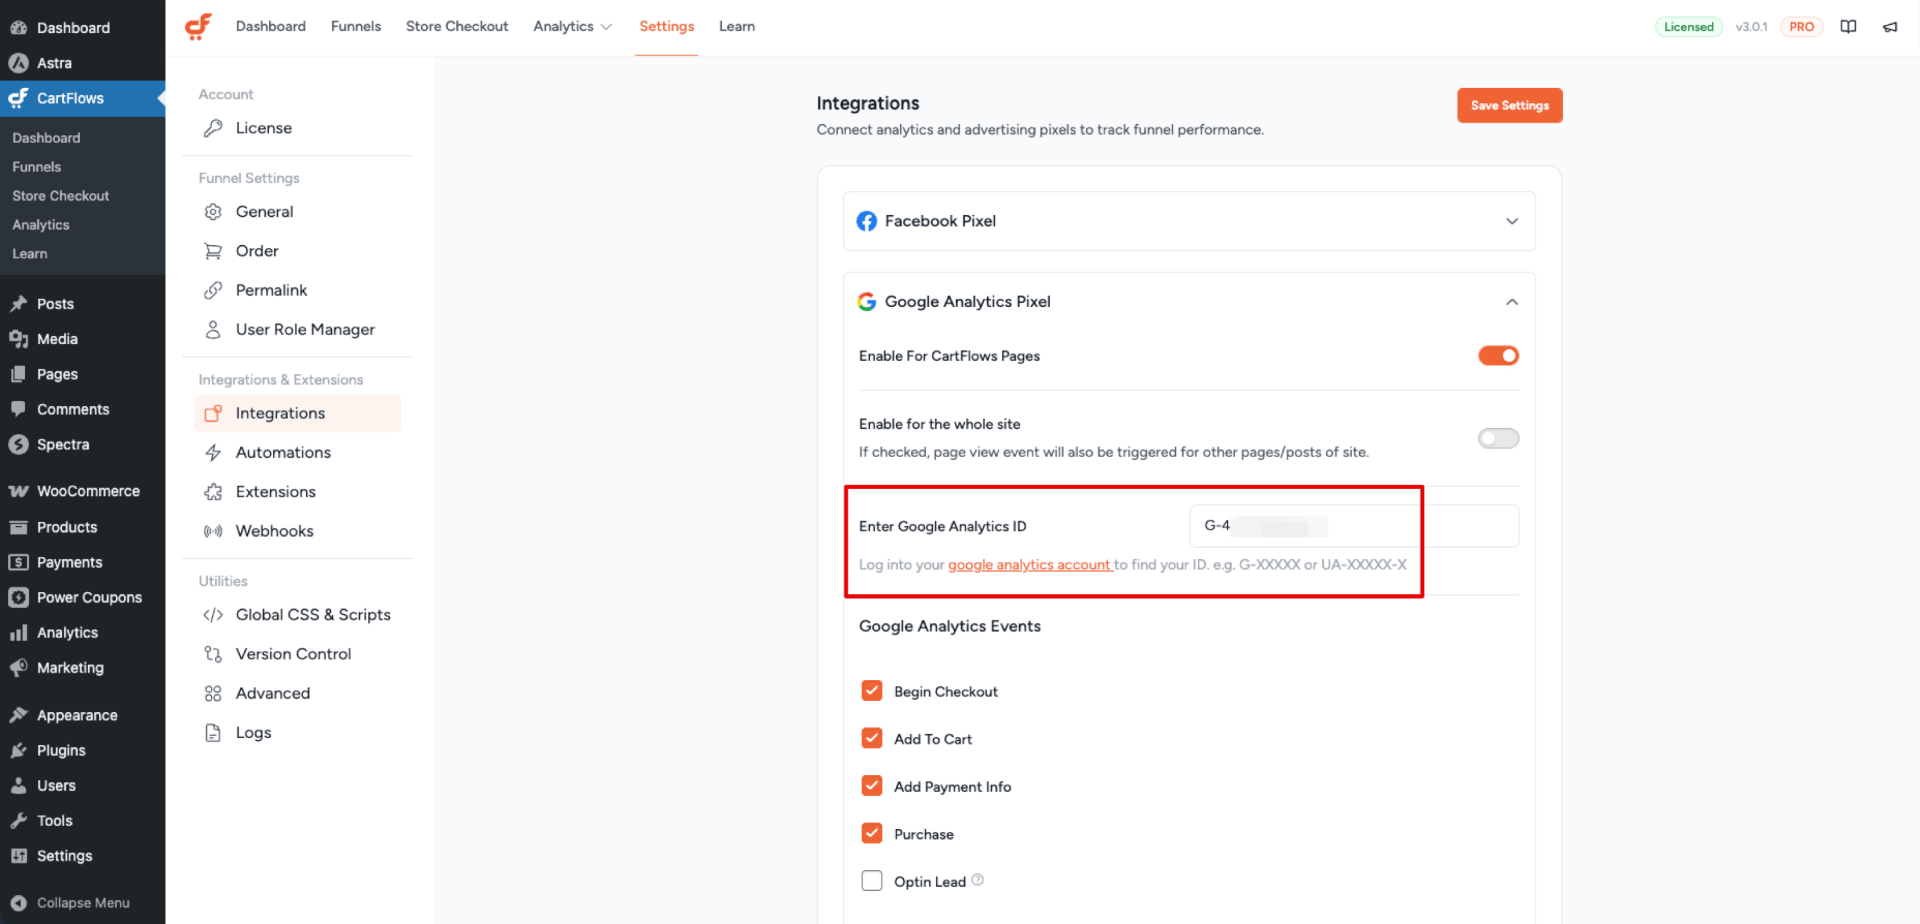The width and height of the screenshot is (1920, 924).
Task: Click Collapse Menu in WordPress sidebar
Action: [83, 902]
